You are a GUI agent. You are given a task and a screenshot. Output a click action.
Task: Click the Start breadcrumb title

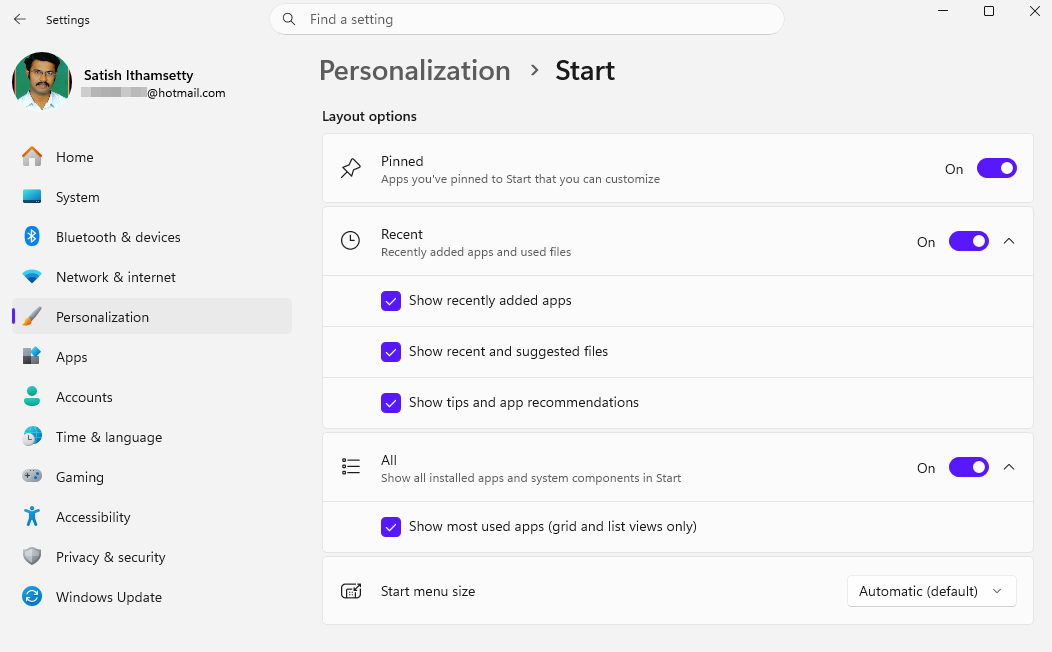click(x=585, y=70)
